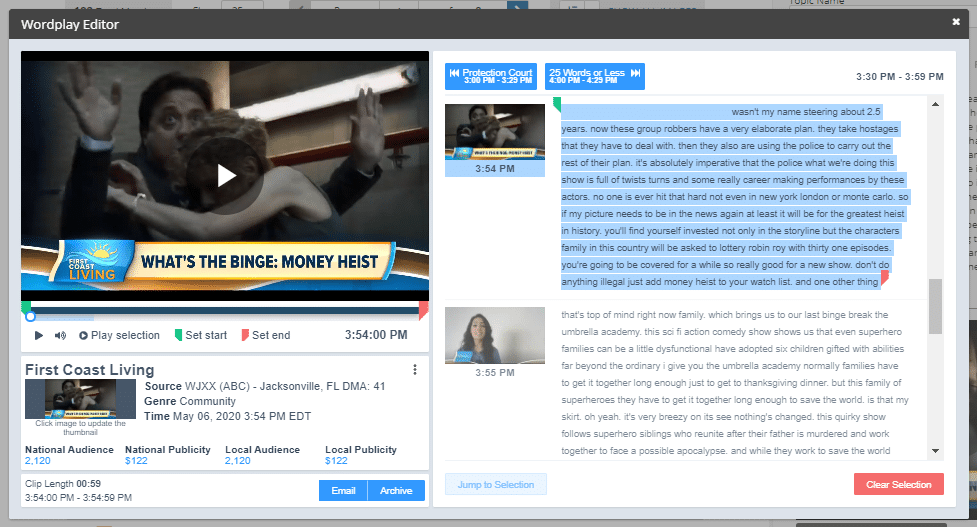Click Clear Selection button
Image resolution: width=977 pixels, height=527 pixels.
pos(898,485)
